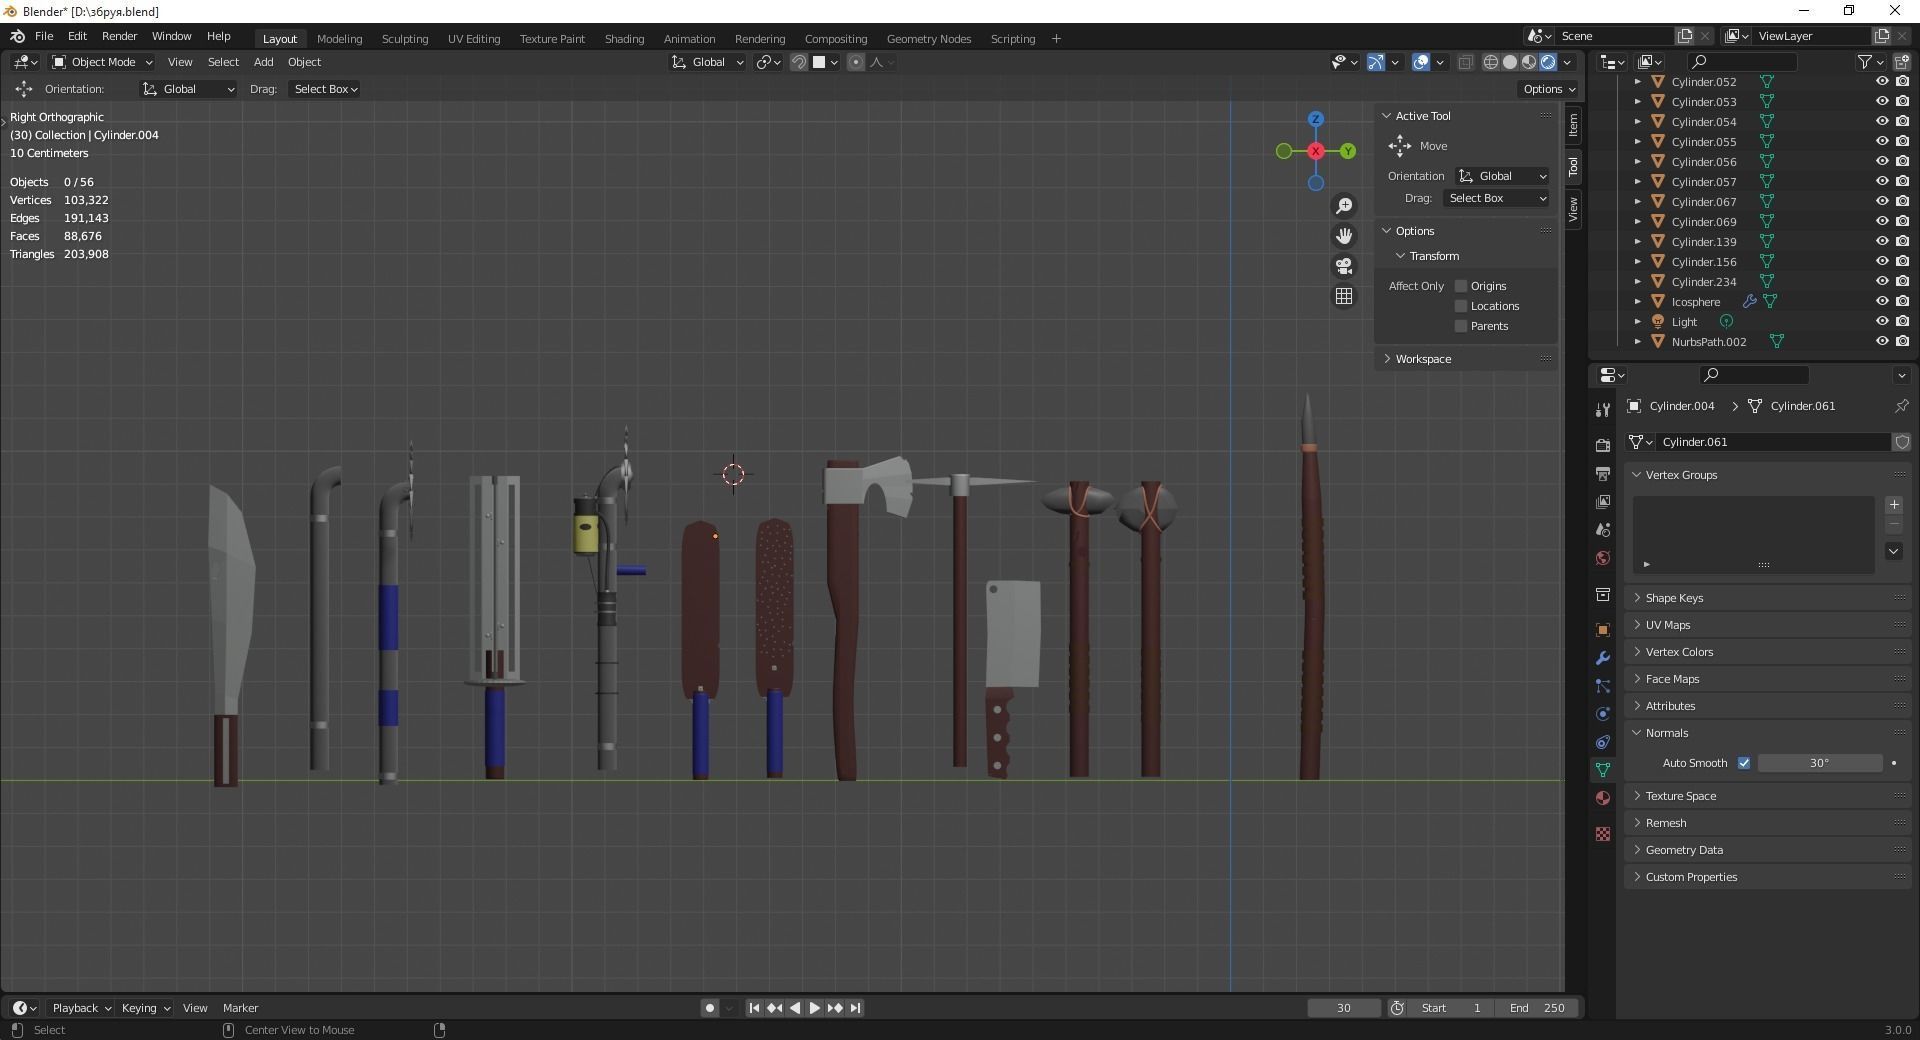Open the Render properties tab icon
This screenshot has width=1920, height=1040.
pyautogui.click(x=1603, y=445)
